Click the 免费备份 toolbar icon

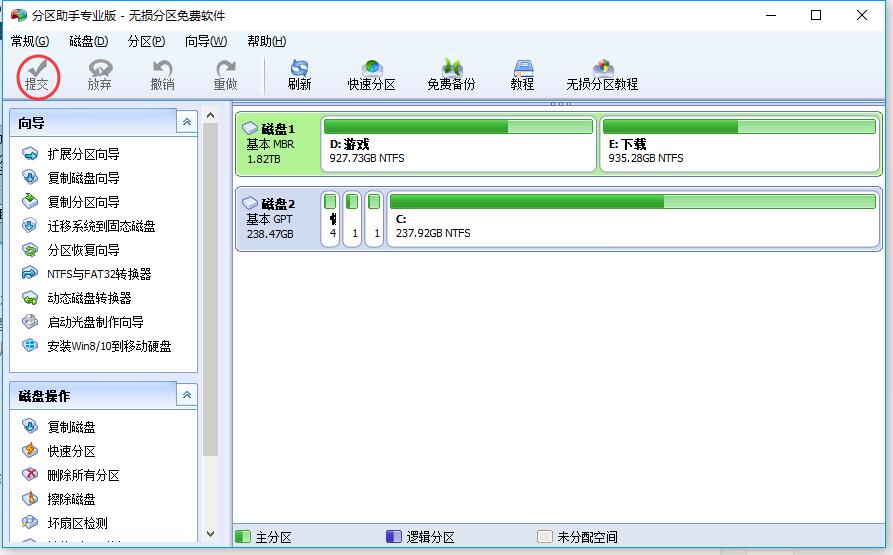(x=451, y=75)
